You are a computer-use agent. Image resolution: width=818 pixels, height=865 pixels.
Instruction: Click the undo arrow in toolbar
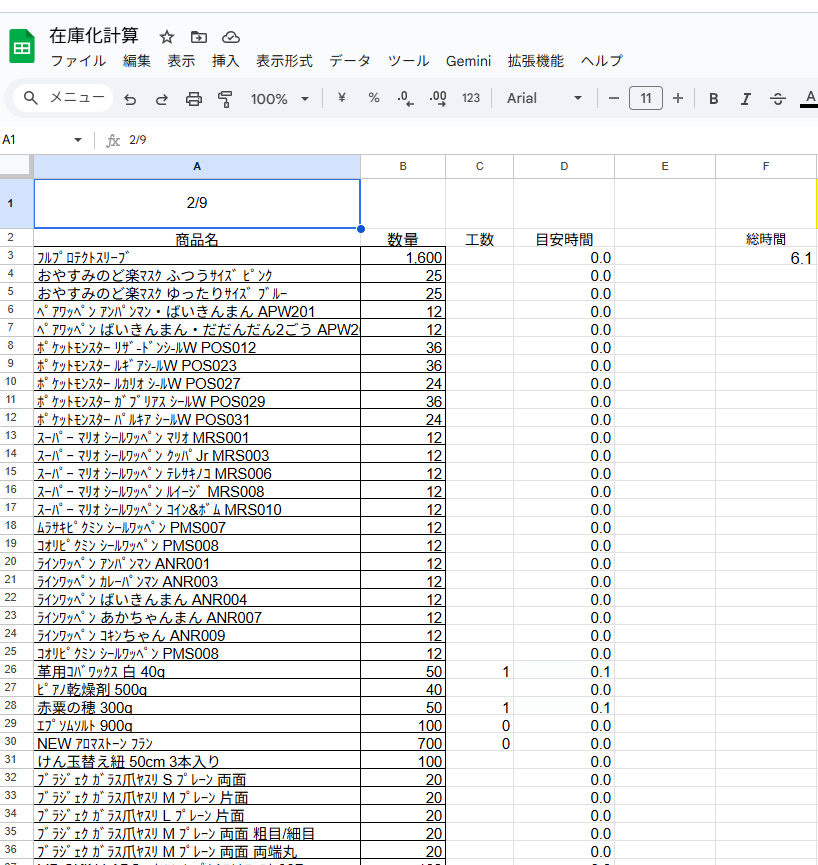(x=129, y=98)
